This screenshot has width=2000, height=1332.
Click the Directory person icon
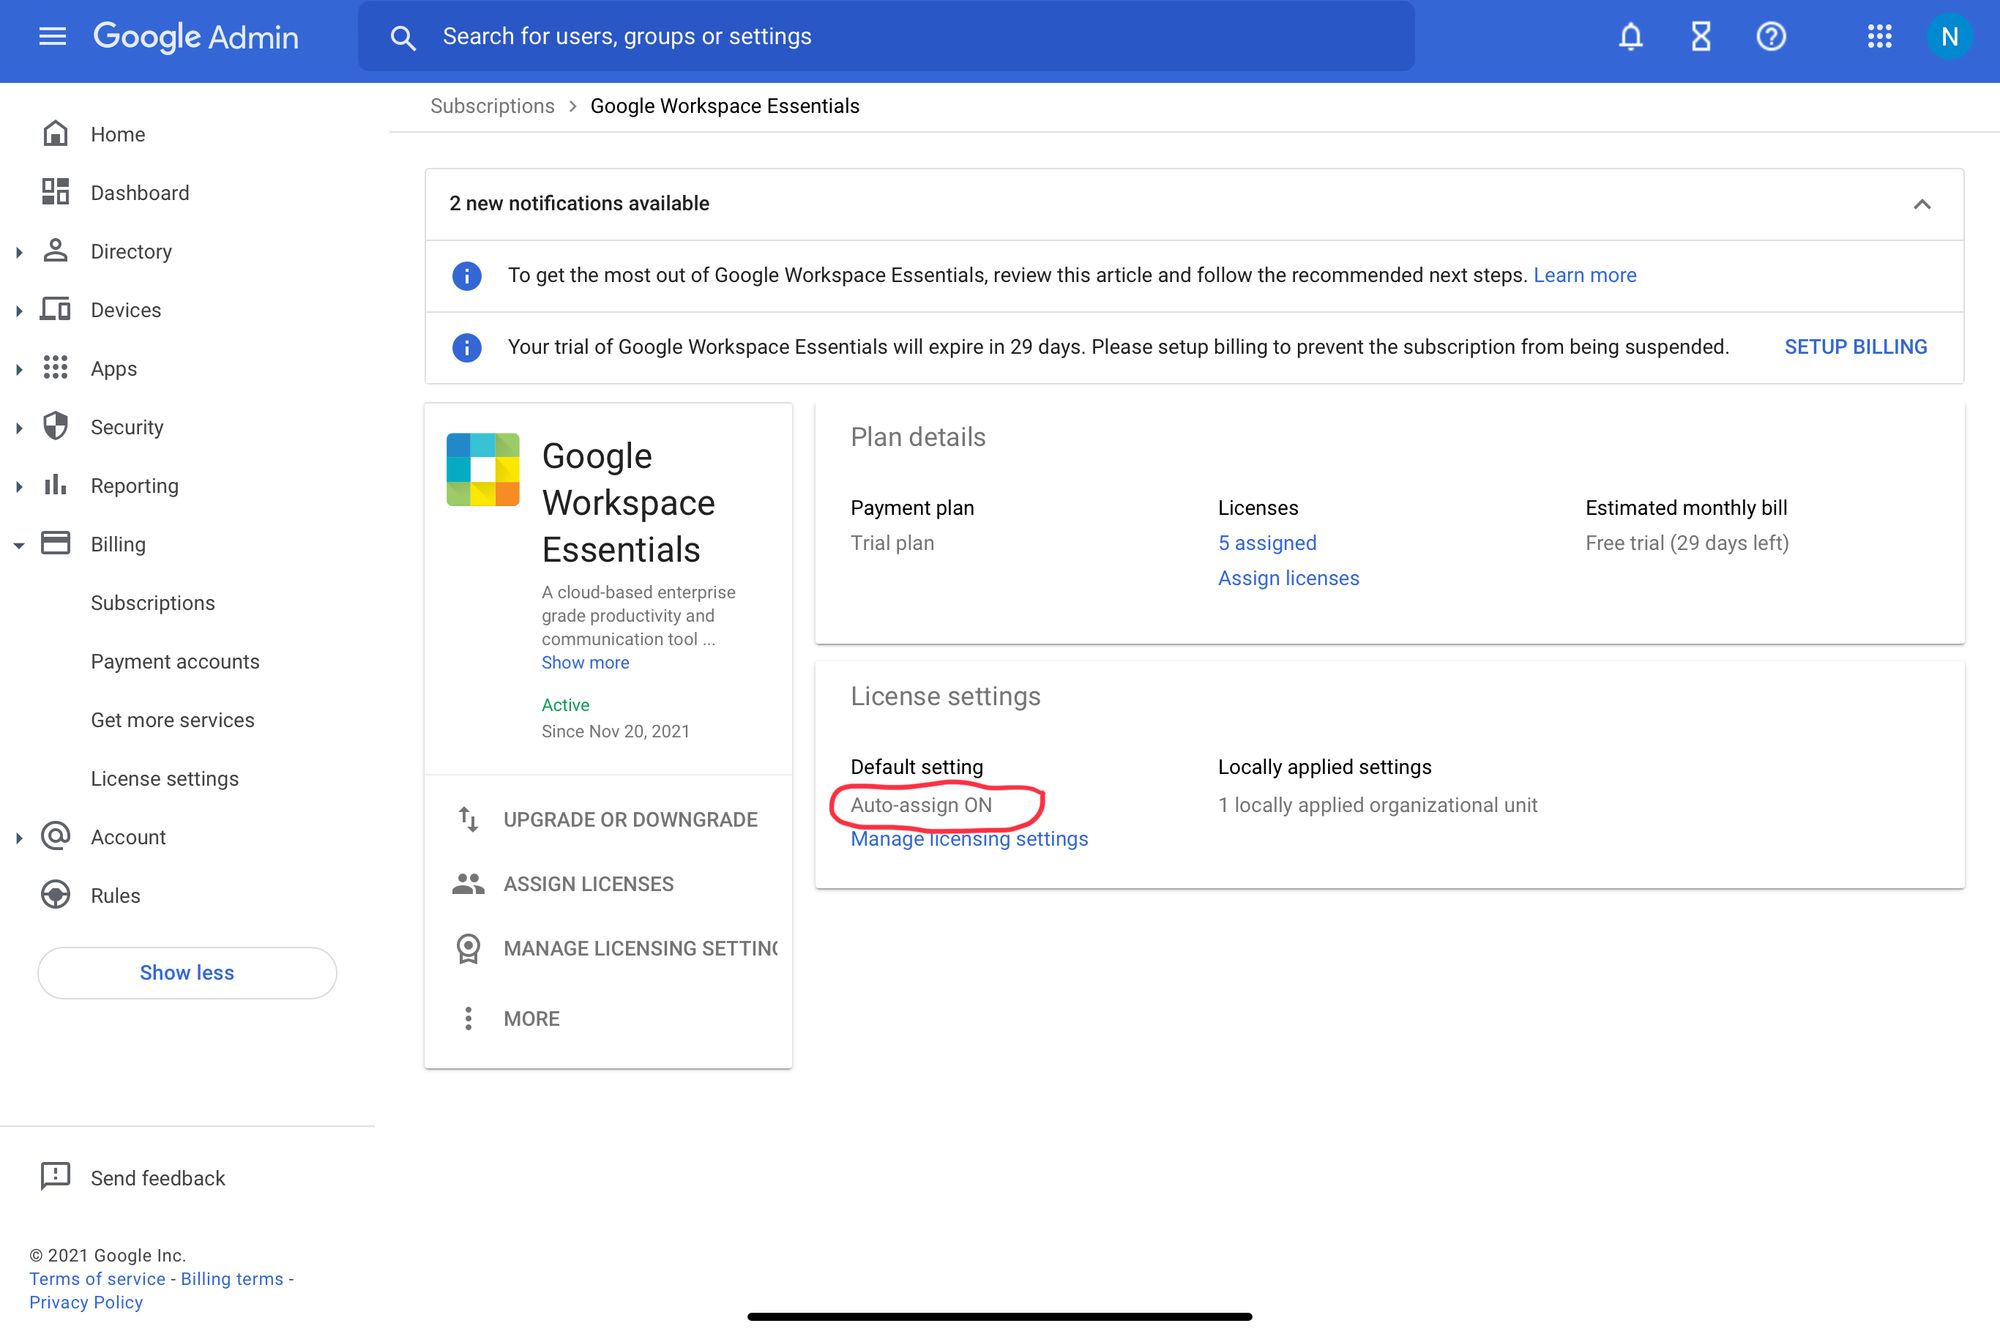pos(56,250)
